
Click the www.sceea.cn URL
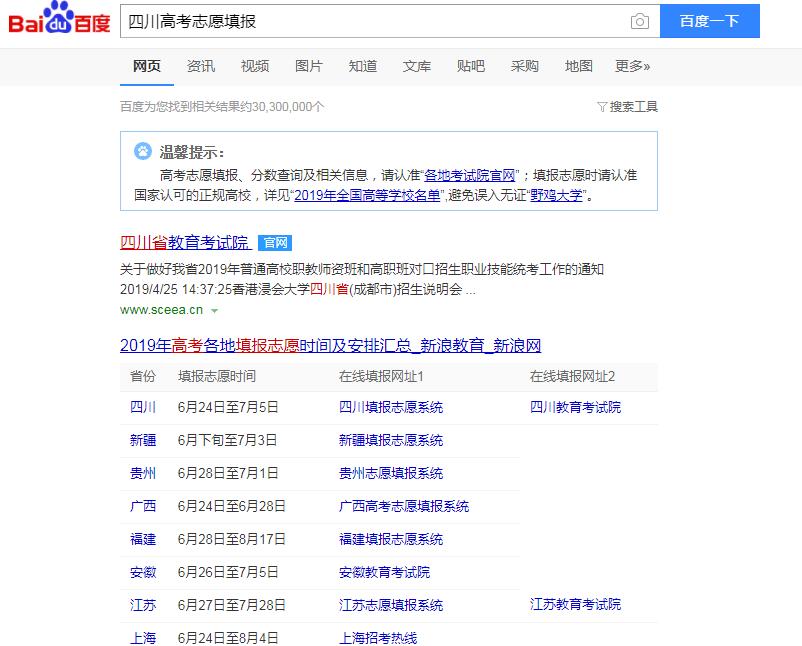click(162, 310)
